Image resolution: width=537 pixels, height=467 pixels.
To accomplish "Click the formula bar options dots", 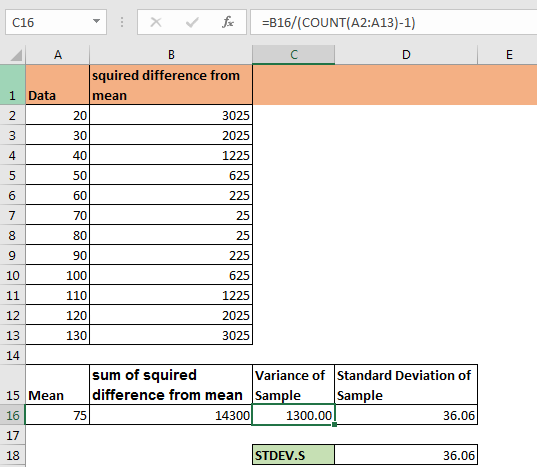I will (x=122, y=23).
